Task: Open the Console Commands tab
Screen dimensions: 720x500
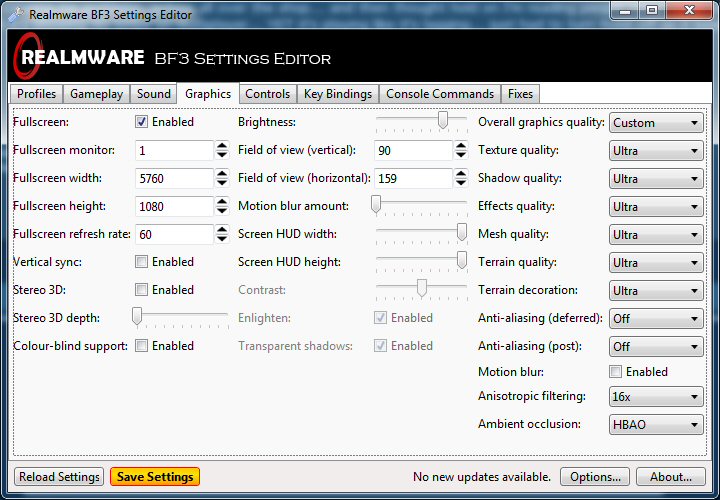Action: coord(440,94)
